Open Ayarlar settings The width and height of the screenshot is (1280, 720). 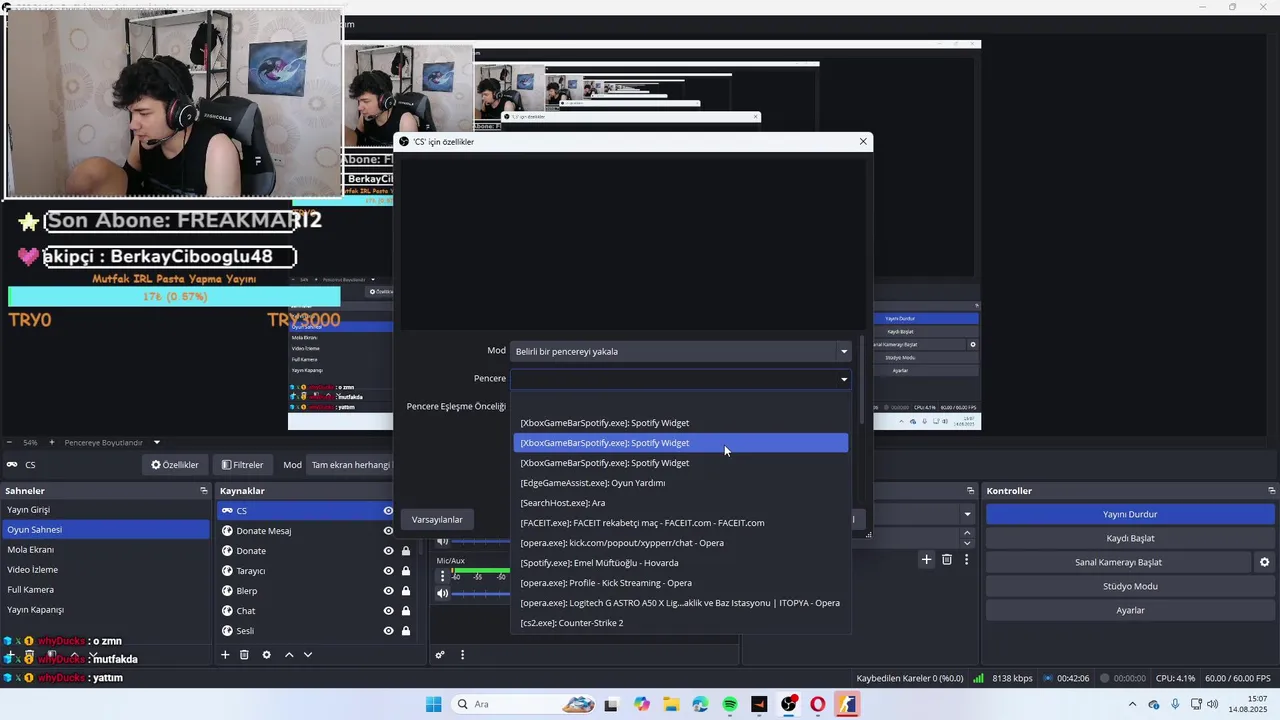point(1130,610)
